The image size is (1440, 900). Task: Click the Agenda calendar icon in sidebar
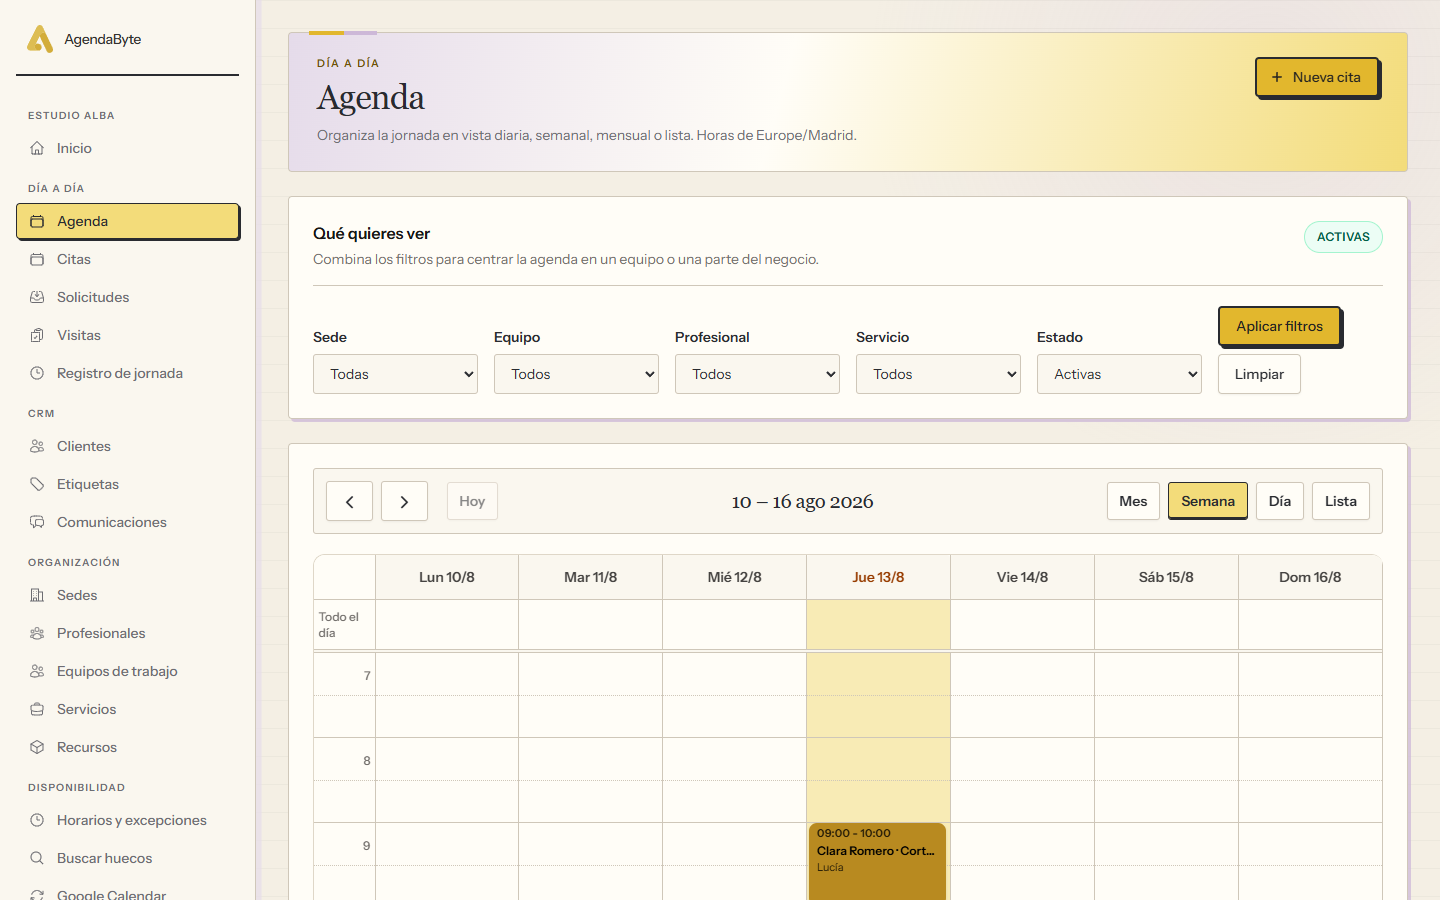[x=37, y=221]
